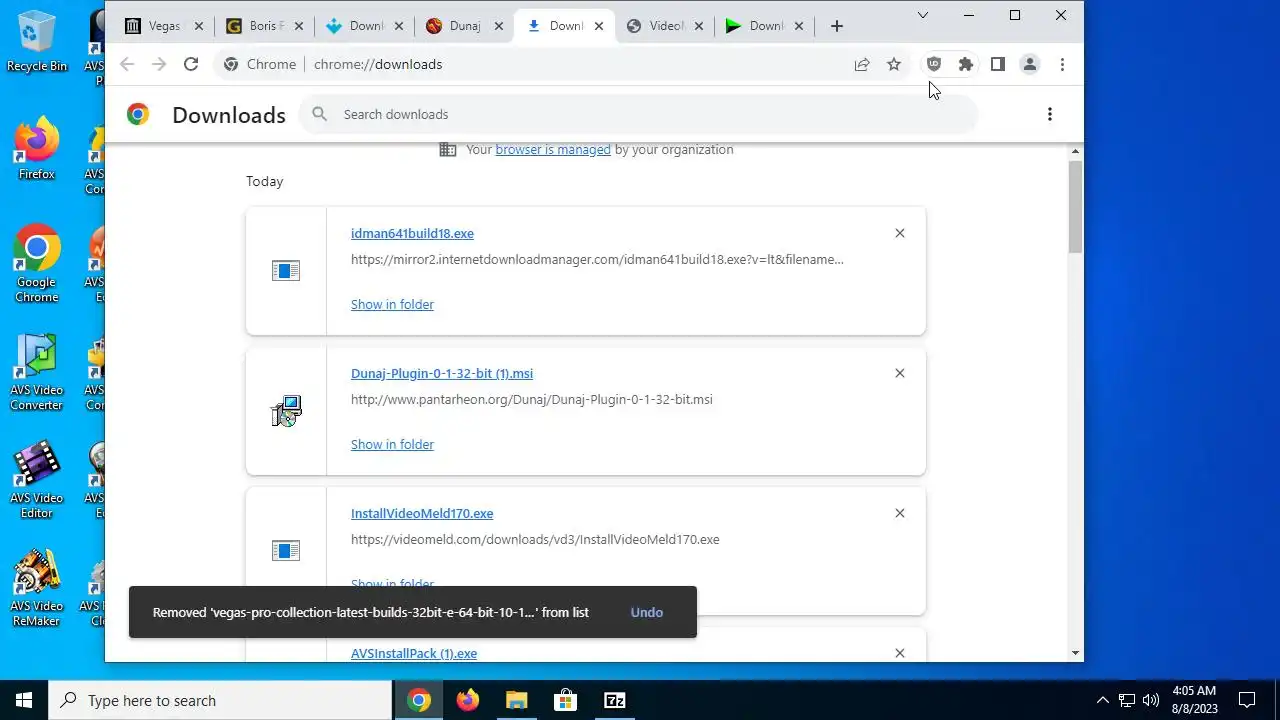The height and width of the screenshot is (720, 1280).
Task: Open File Explorer from the taskbar
Action: click(x=516, y=700)
